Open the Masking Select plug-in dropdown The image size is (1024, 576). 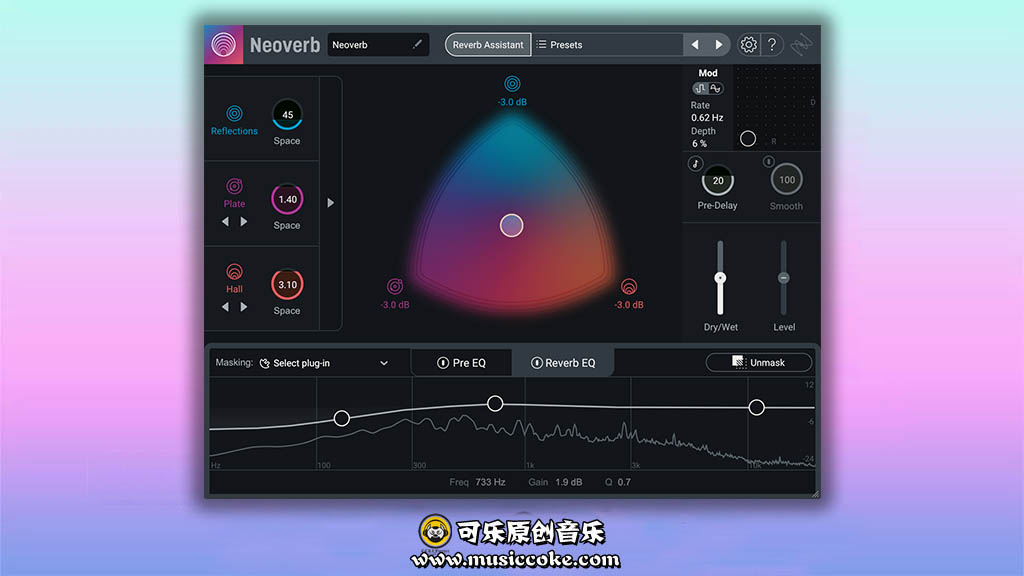(324, 363)
